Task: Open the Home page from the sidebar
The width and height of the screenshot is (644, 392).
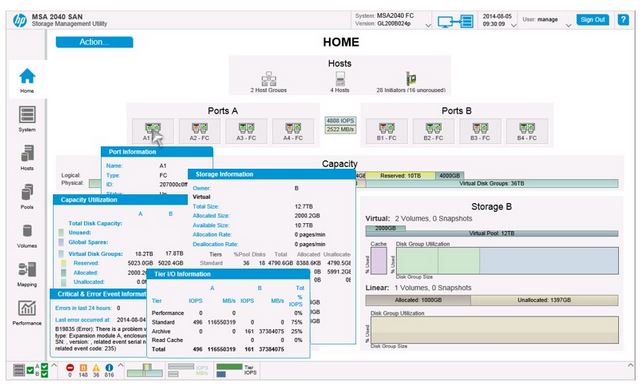Action: tap(27, 80)
